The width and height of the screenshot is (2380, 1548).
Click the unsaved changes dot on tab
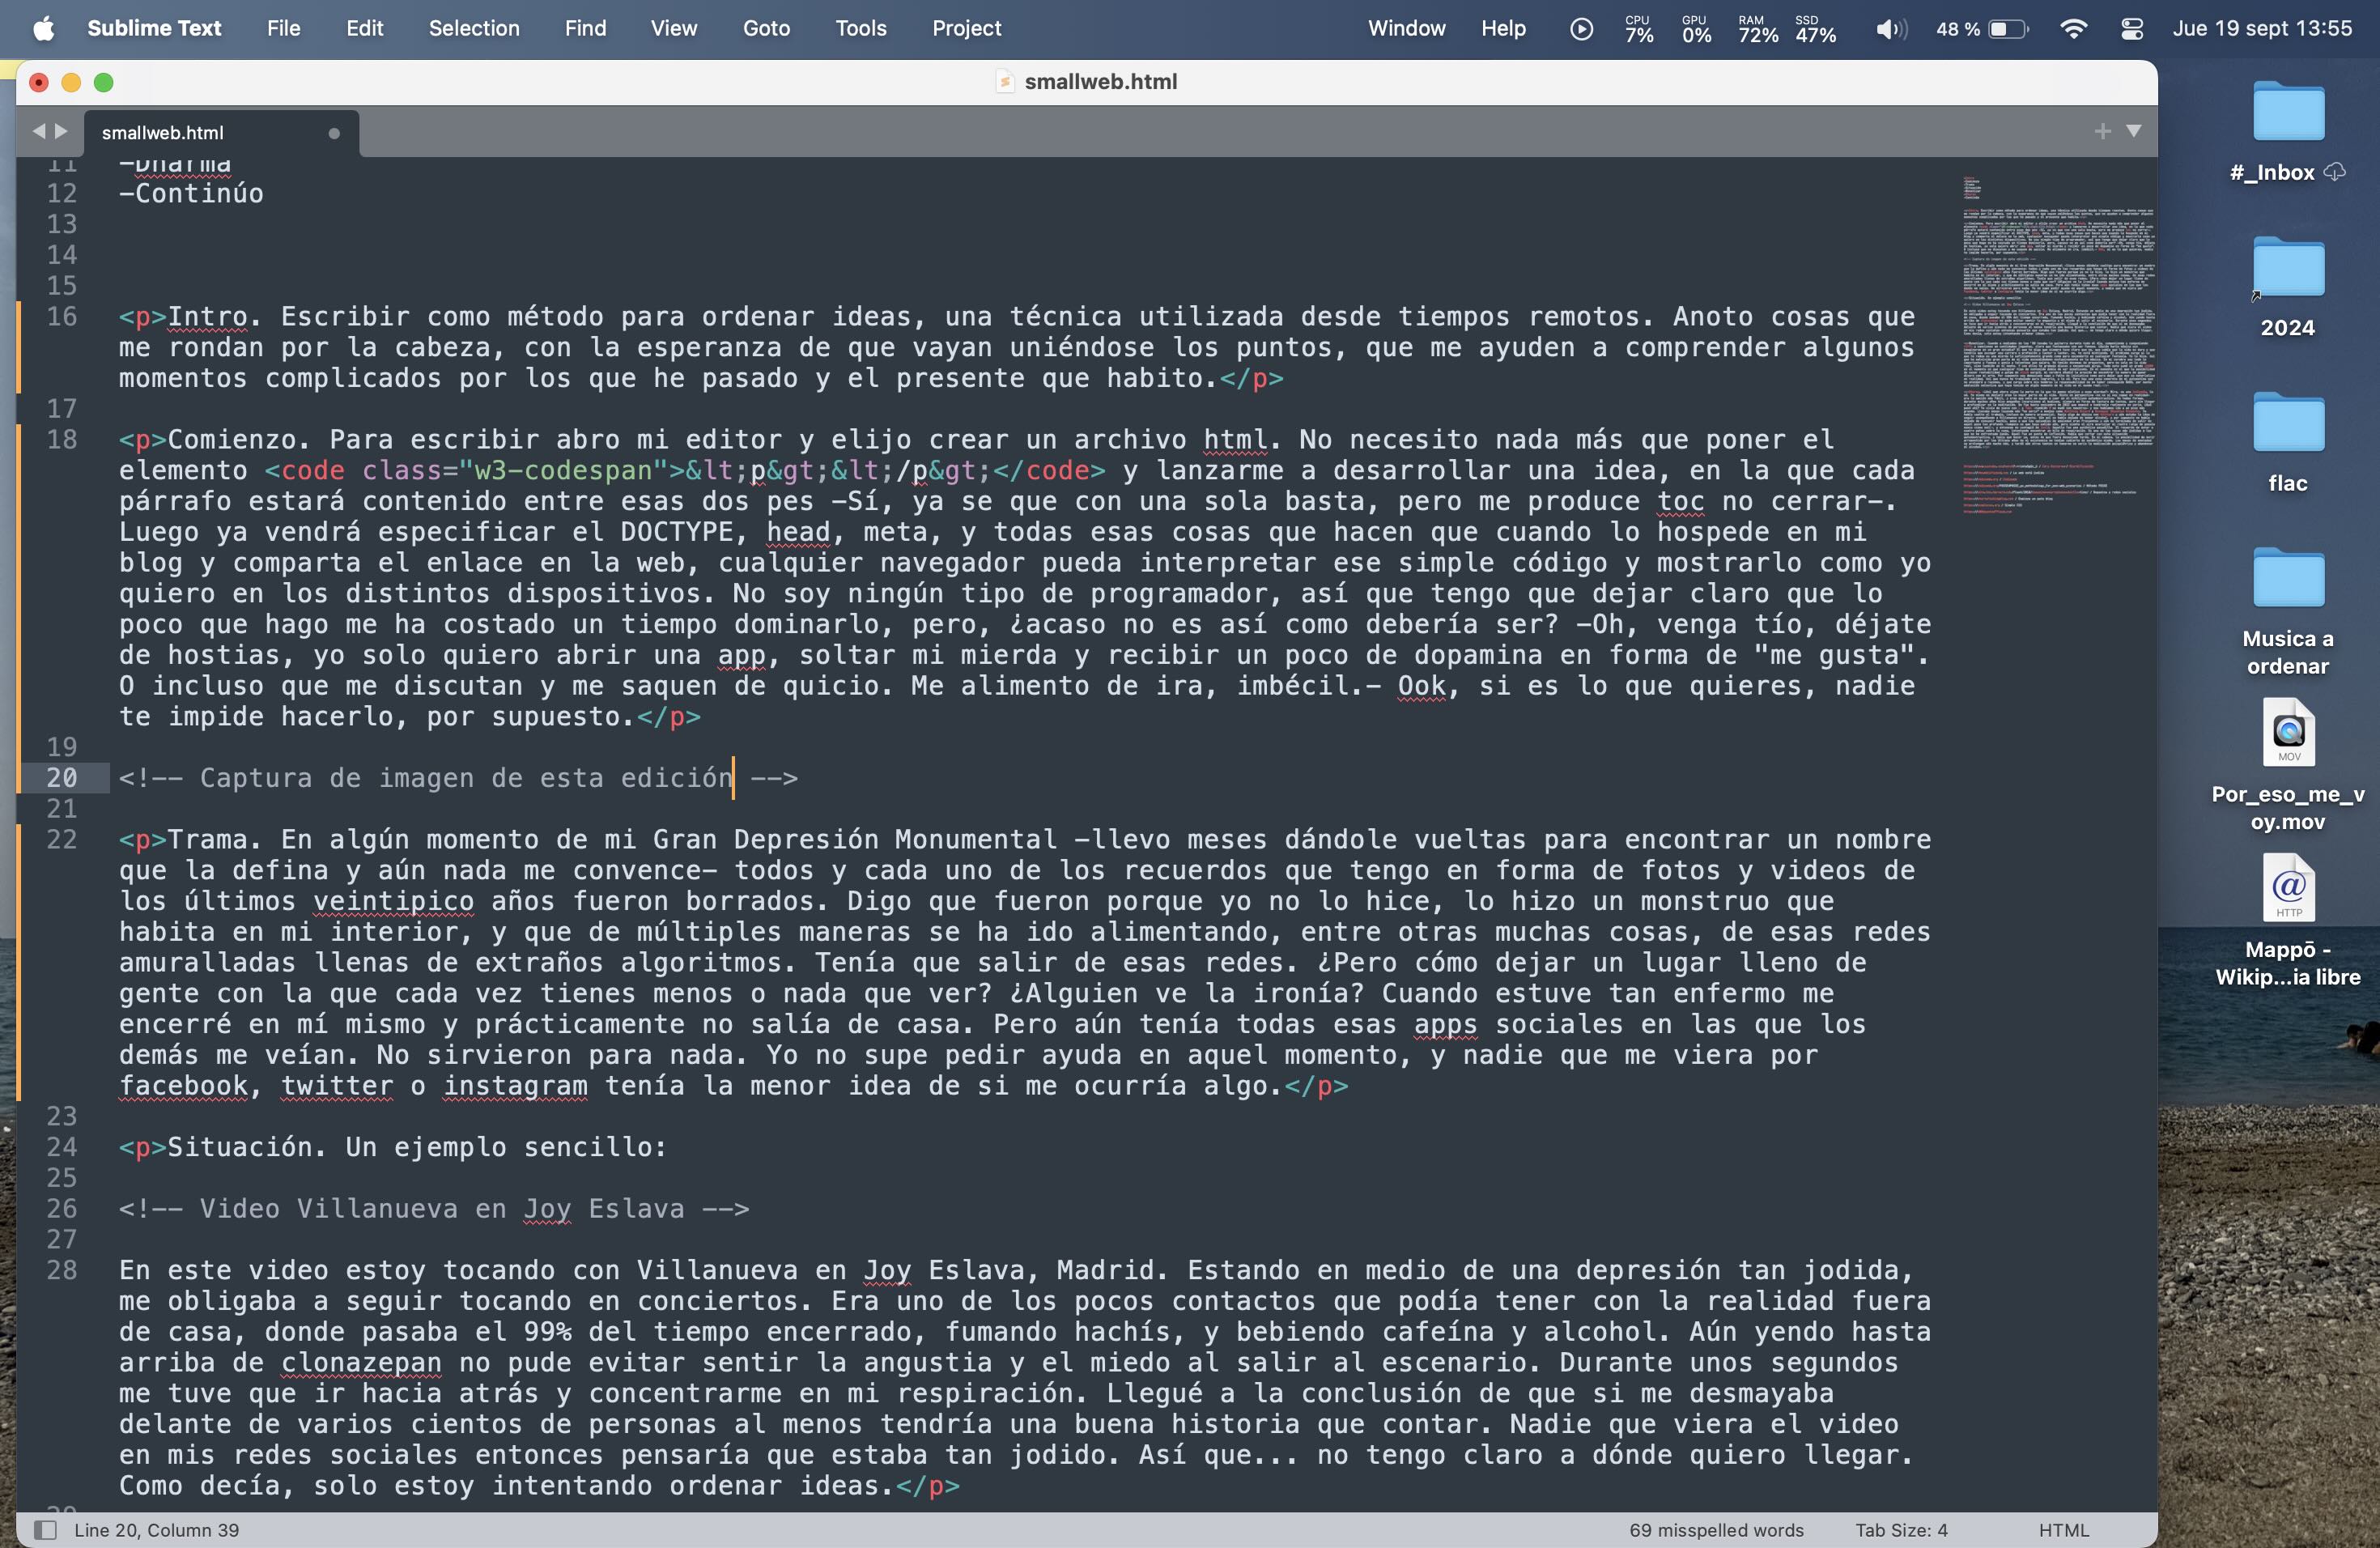(337, 132)
